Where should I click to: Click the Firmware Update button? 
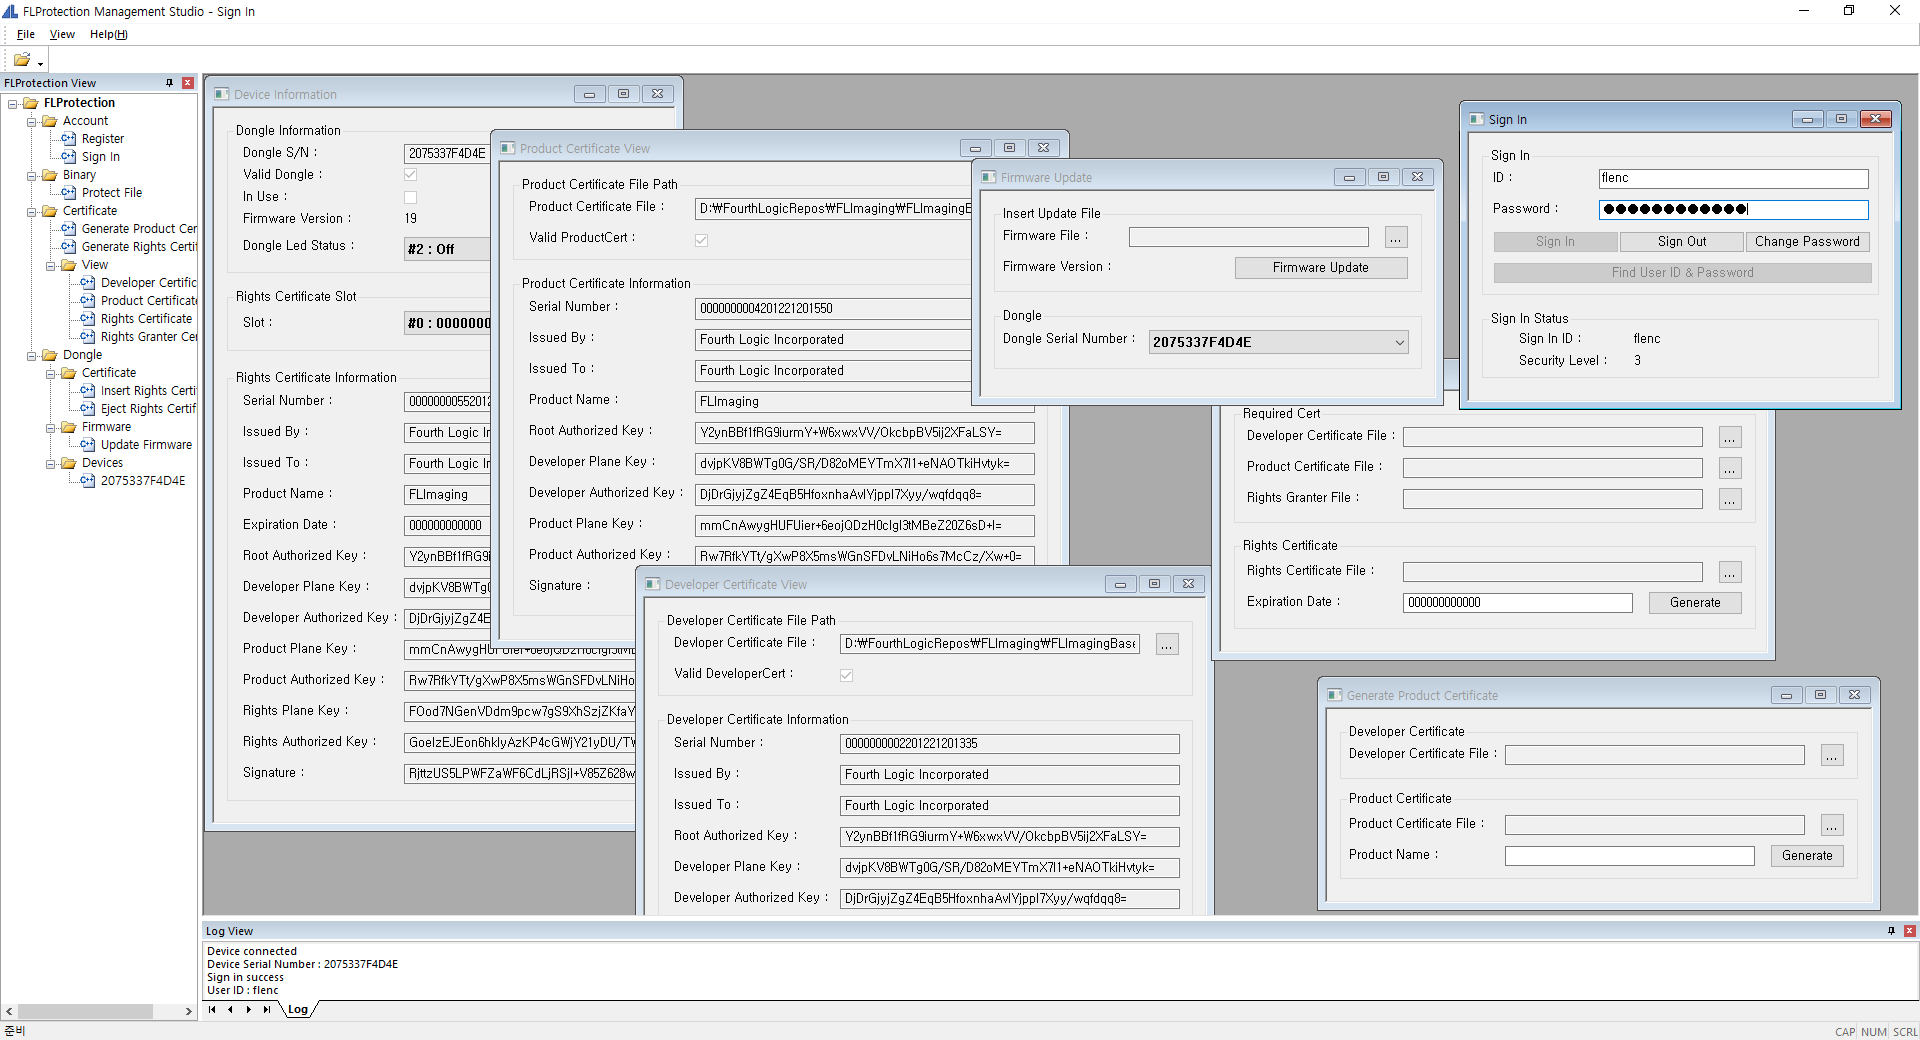(x=1321, y=268)
